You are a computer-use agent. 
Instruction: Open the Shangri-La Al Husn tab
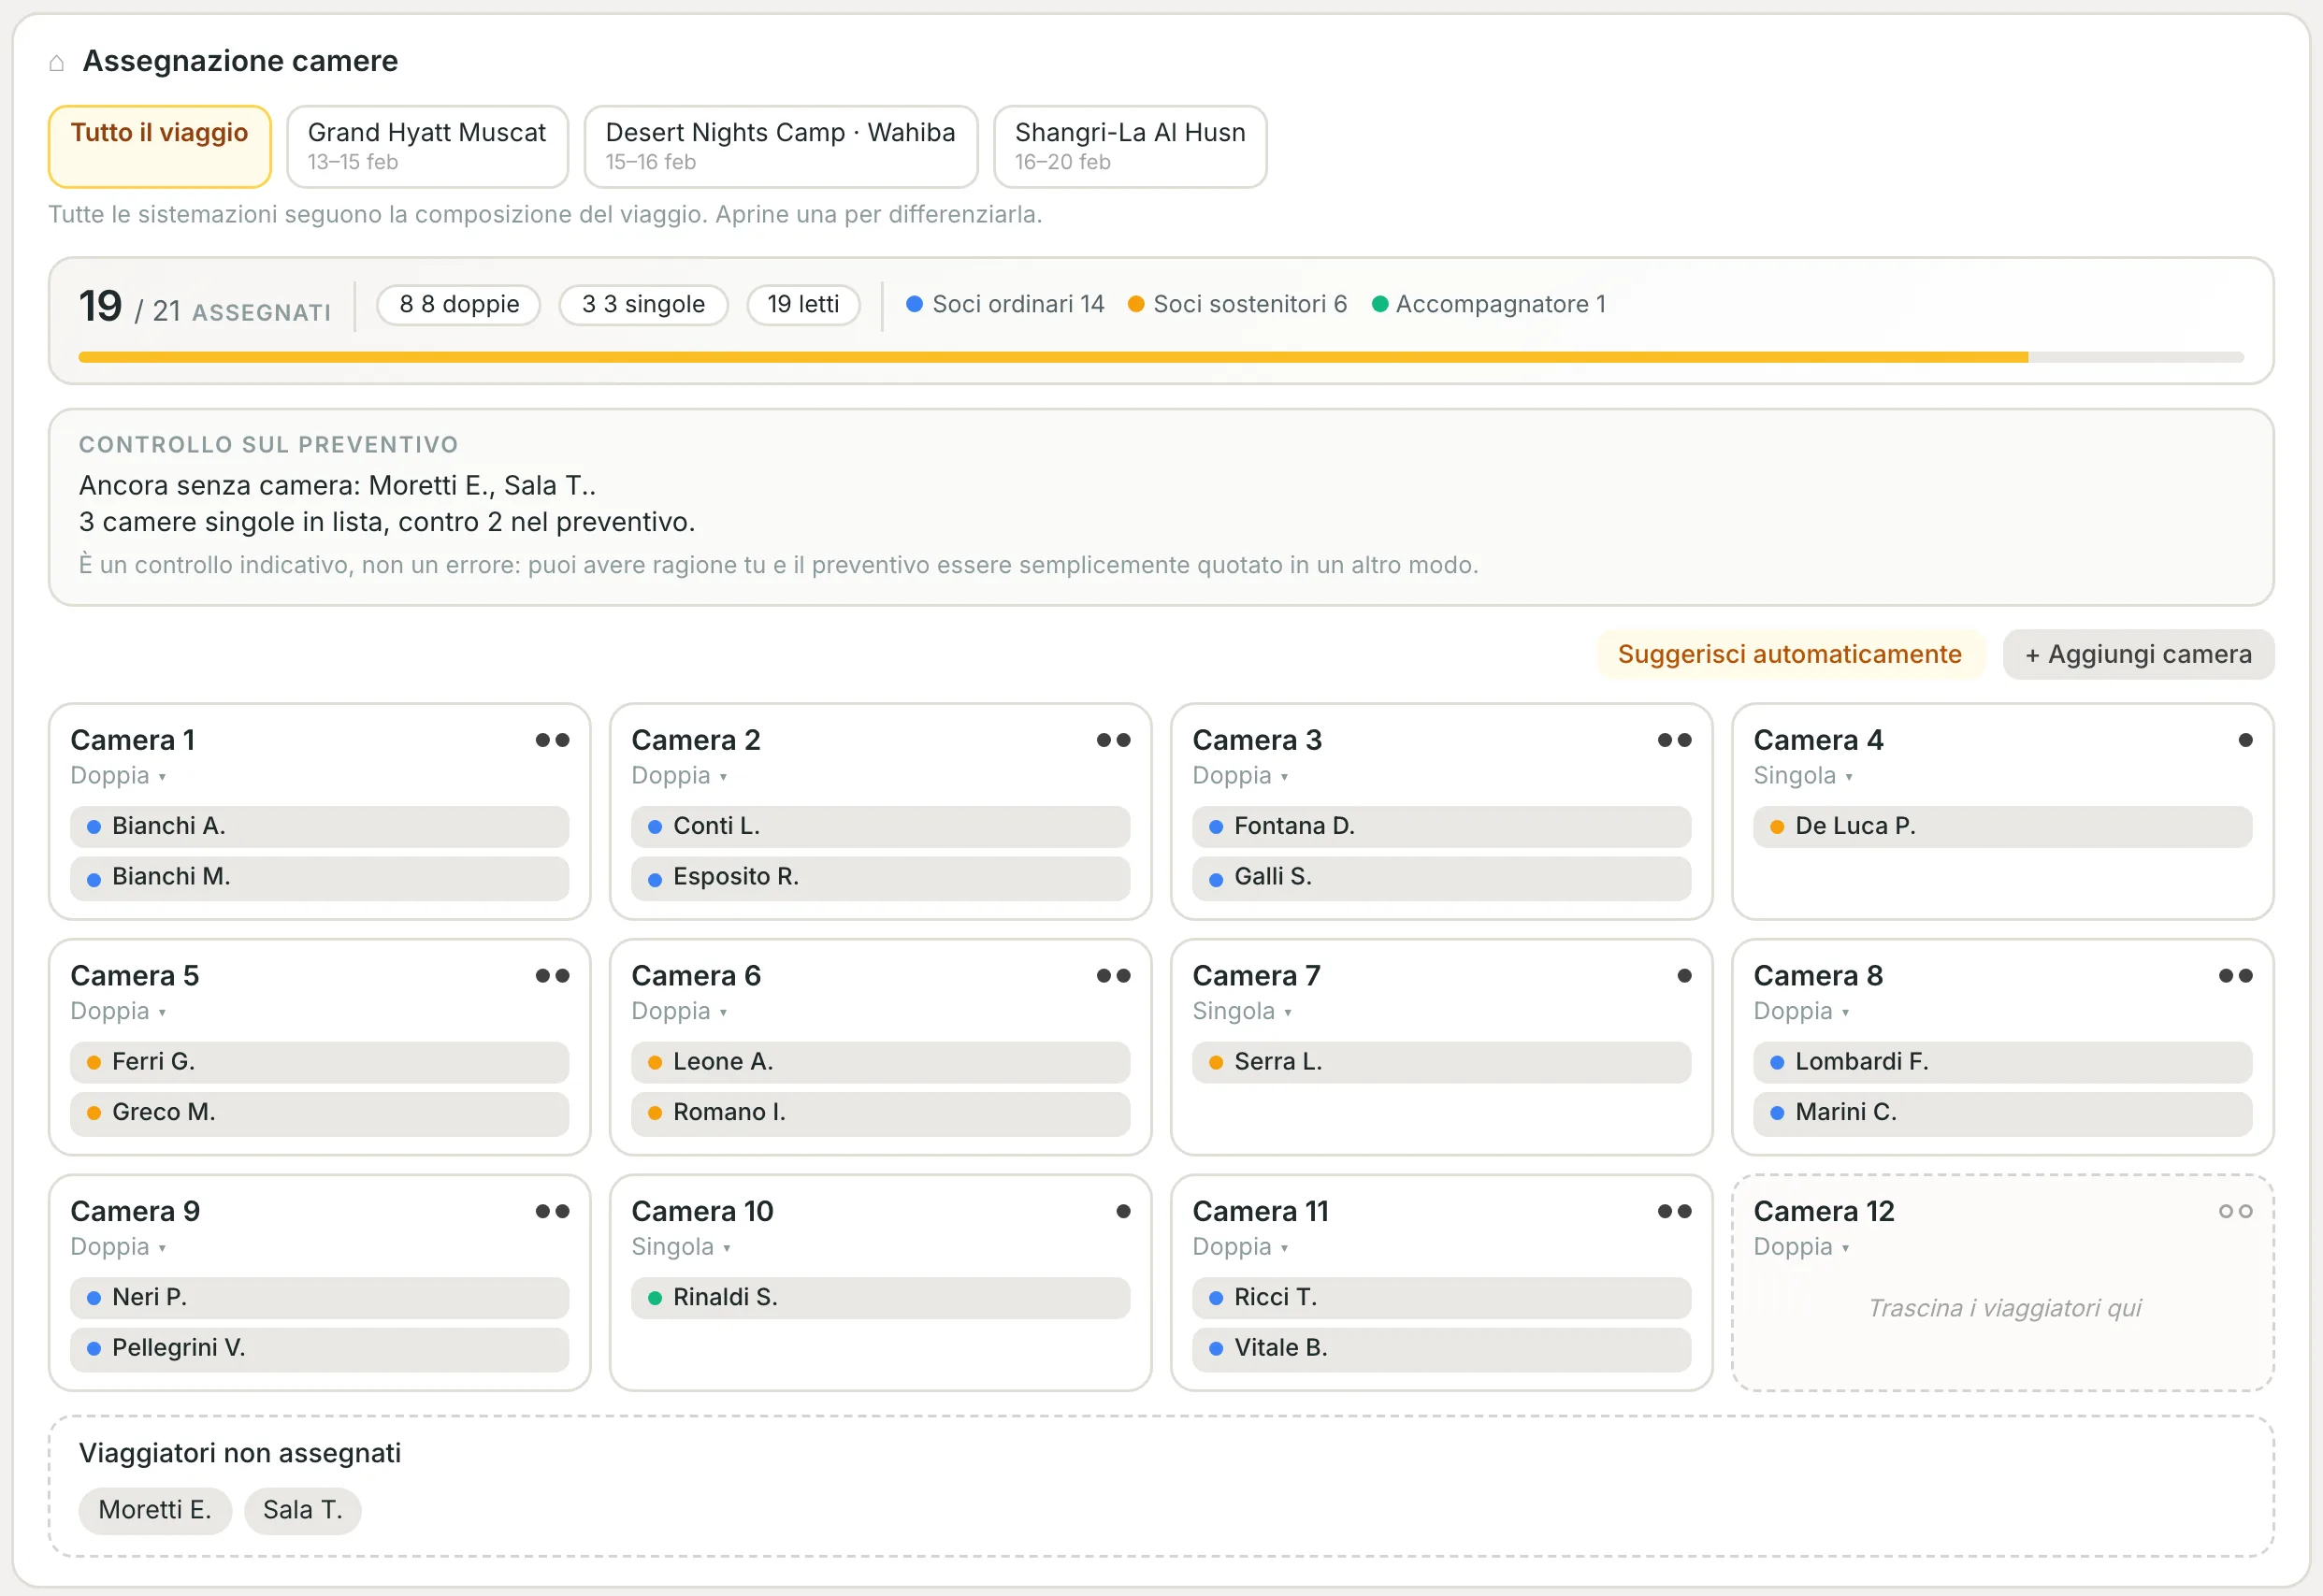click(x=1130, y=146)
